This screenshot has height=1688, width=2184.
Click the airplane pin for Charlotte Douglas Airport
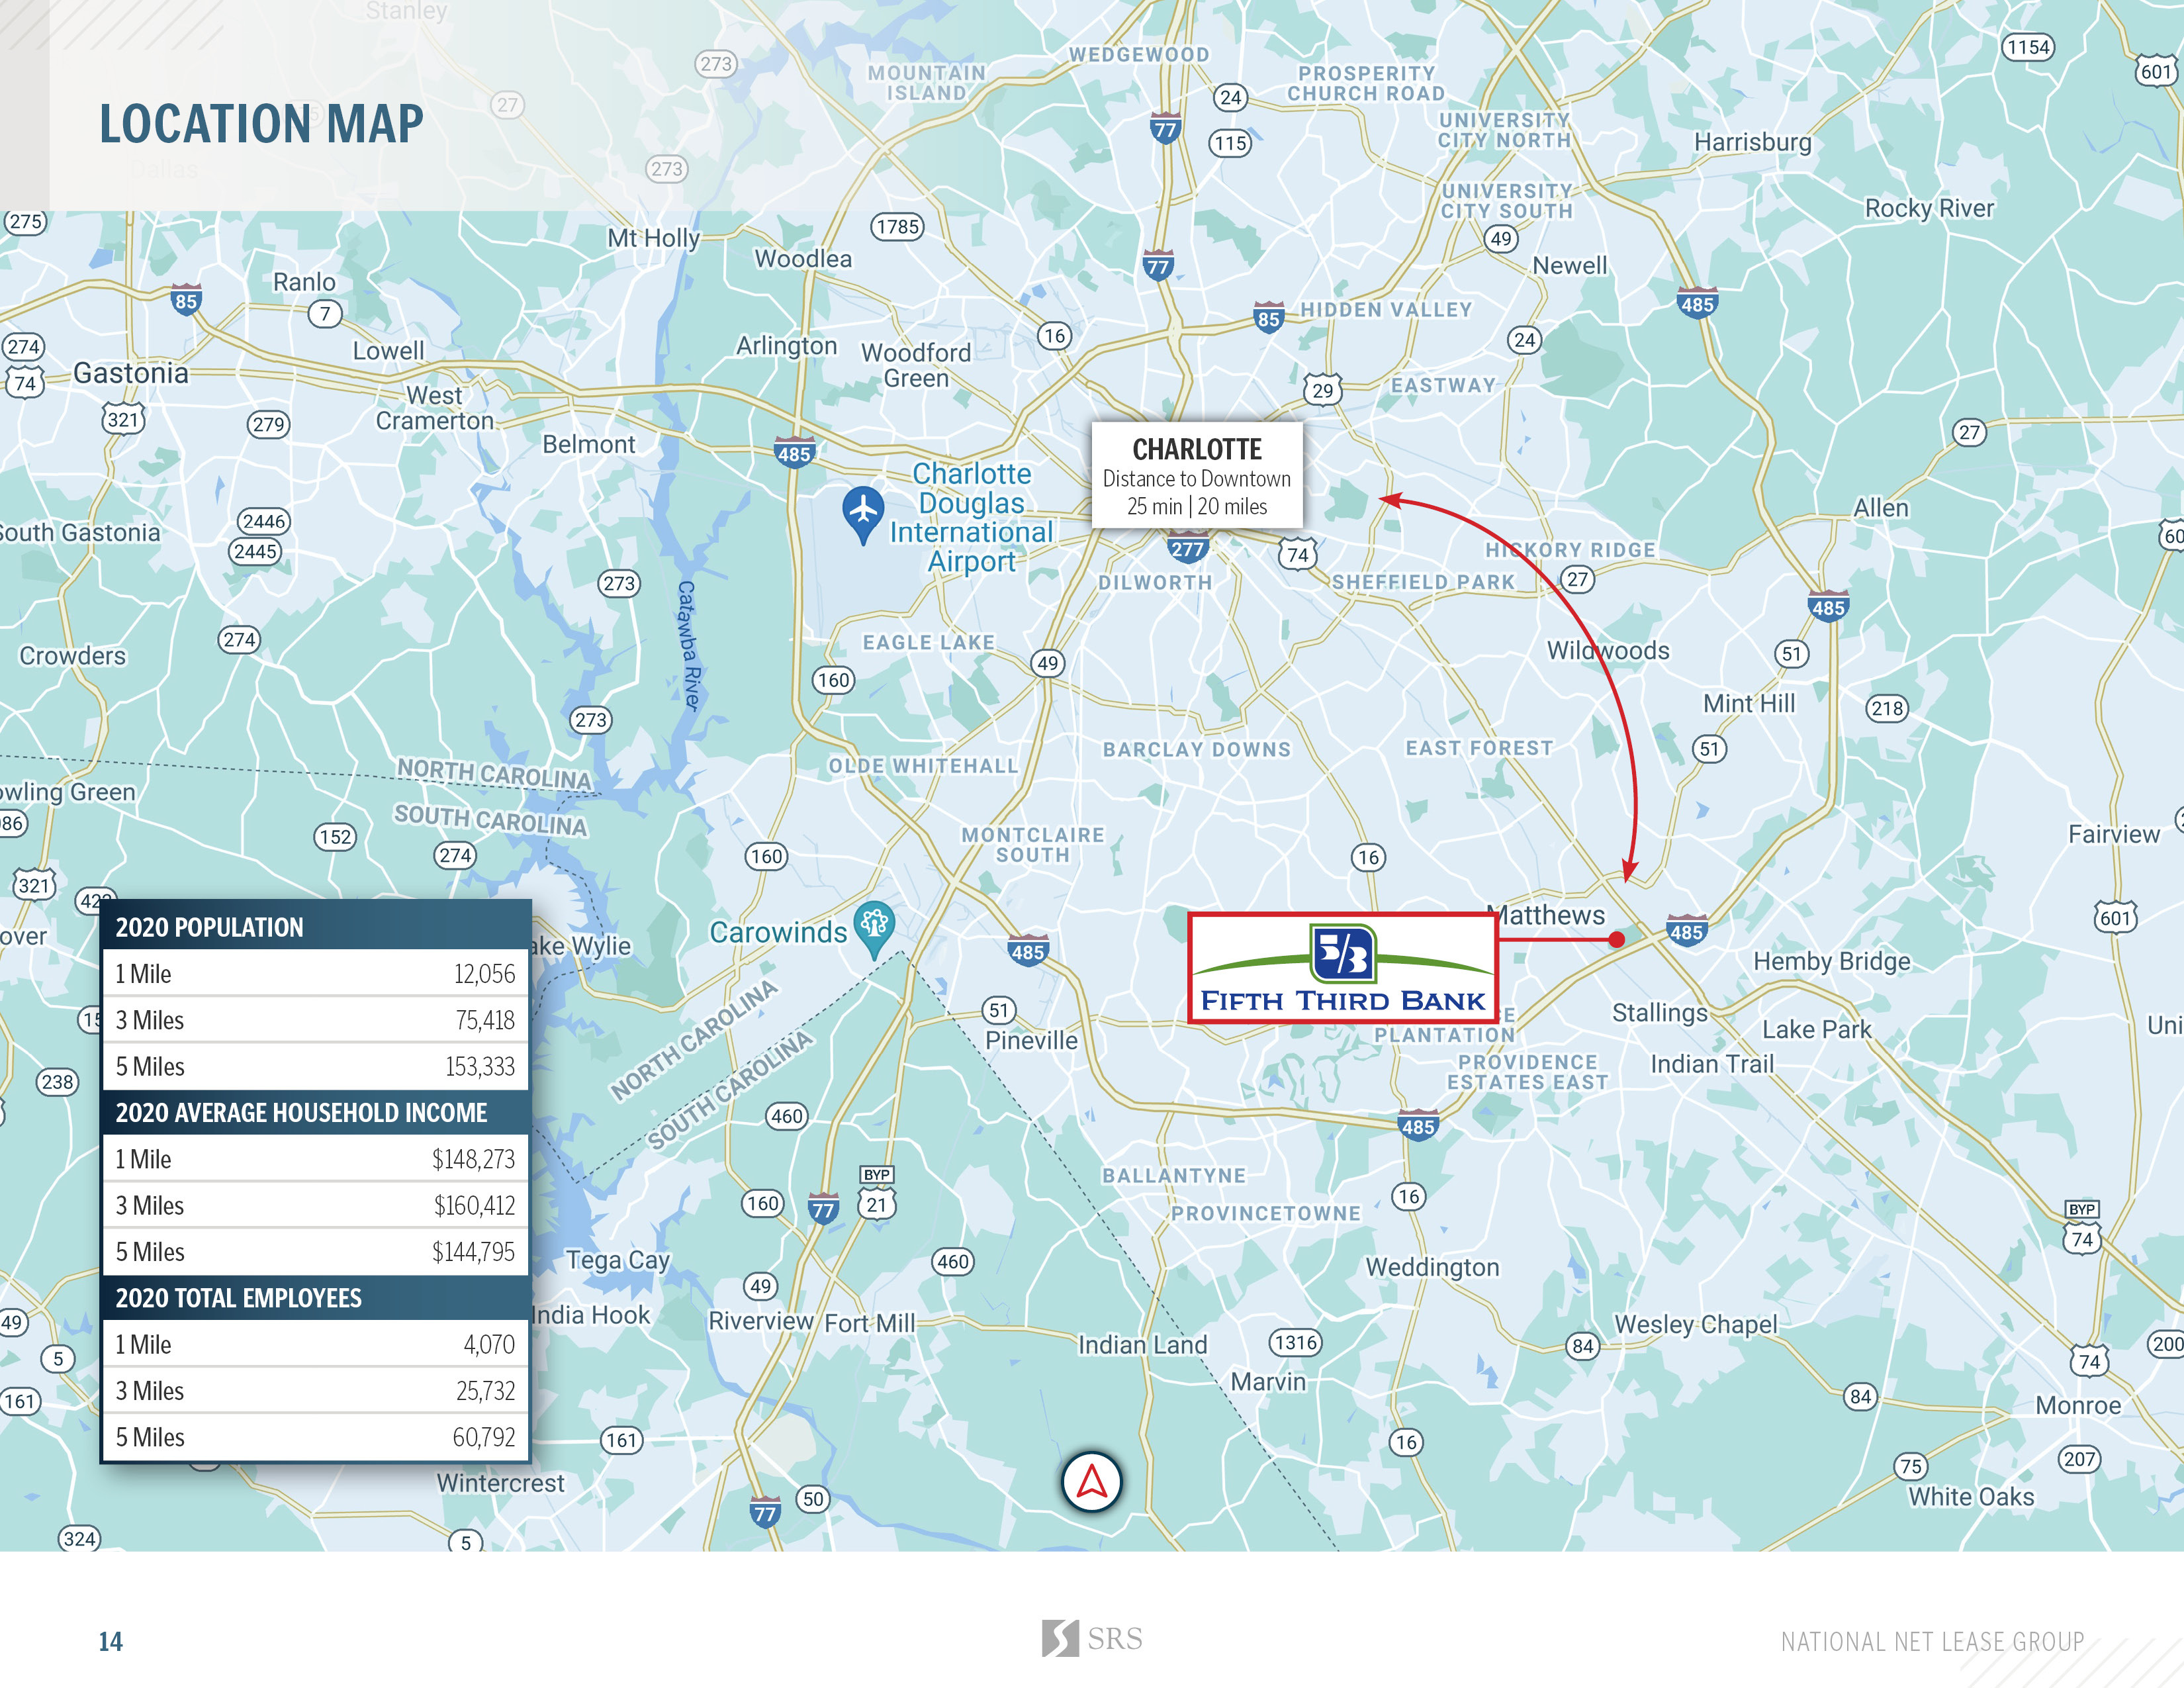(862, 514)
